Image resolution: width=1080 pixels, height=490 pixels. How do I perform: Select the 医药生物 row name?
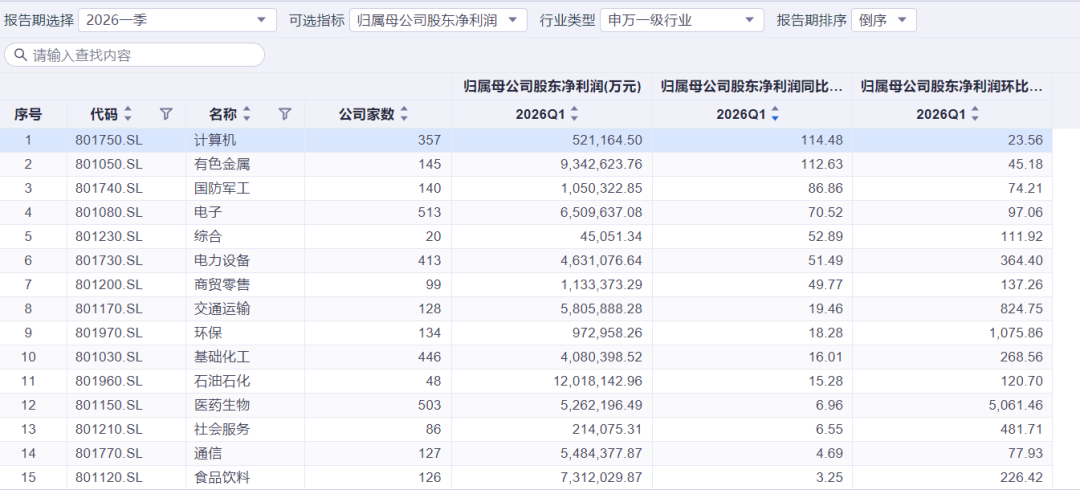pos(222,406)
